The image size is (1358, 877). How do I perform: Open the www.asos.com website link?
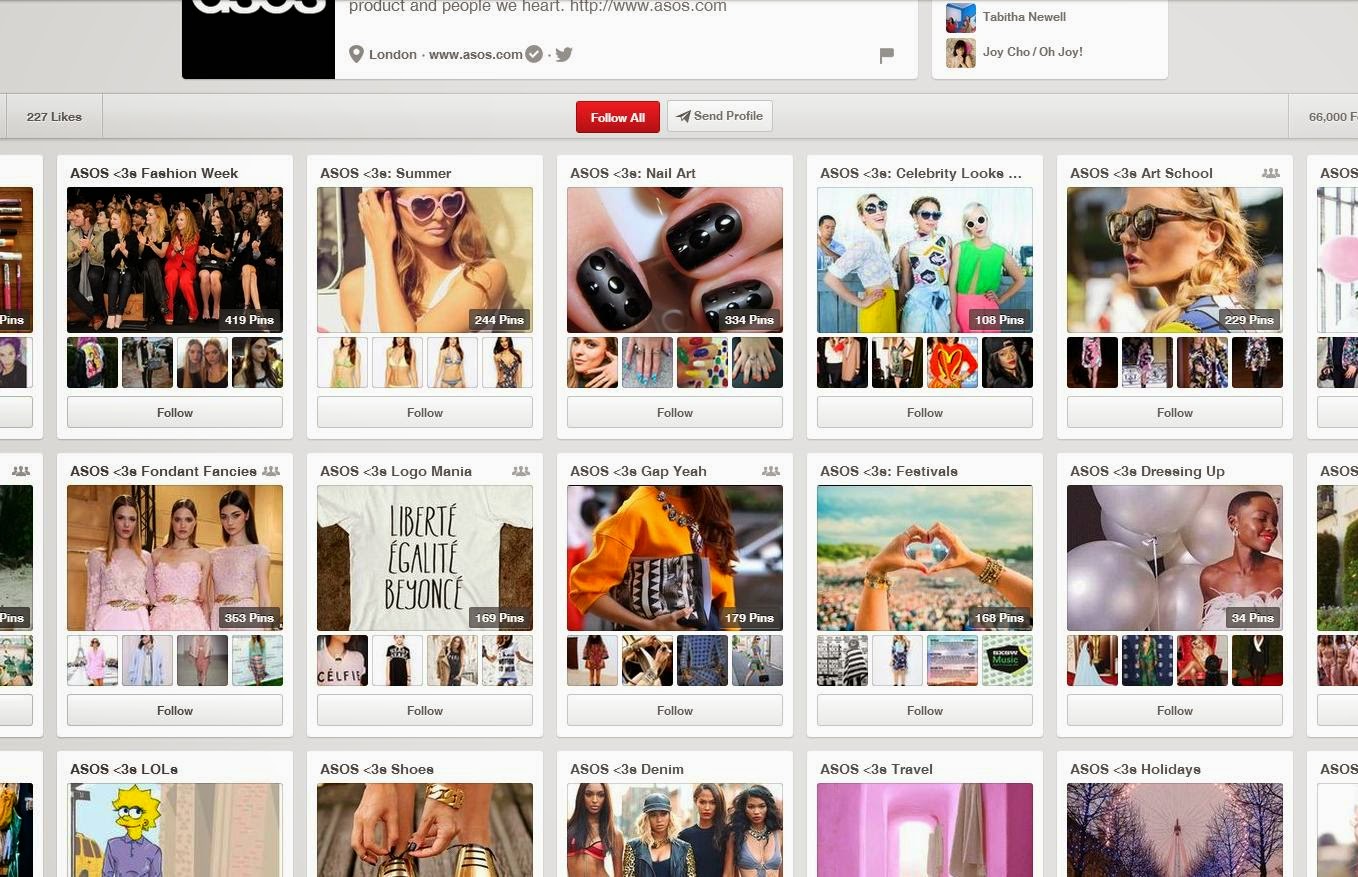pyautogui.click(x=476, y=54)
